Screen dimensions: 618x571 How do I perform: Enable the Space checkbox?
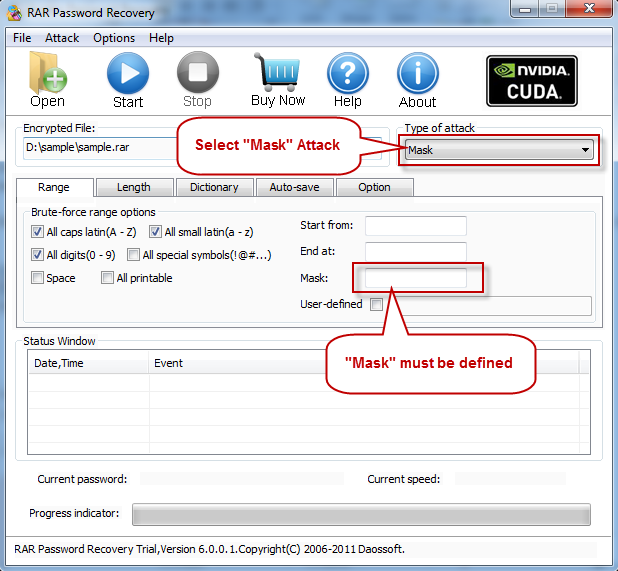coord(37,277)
